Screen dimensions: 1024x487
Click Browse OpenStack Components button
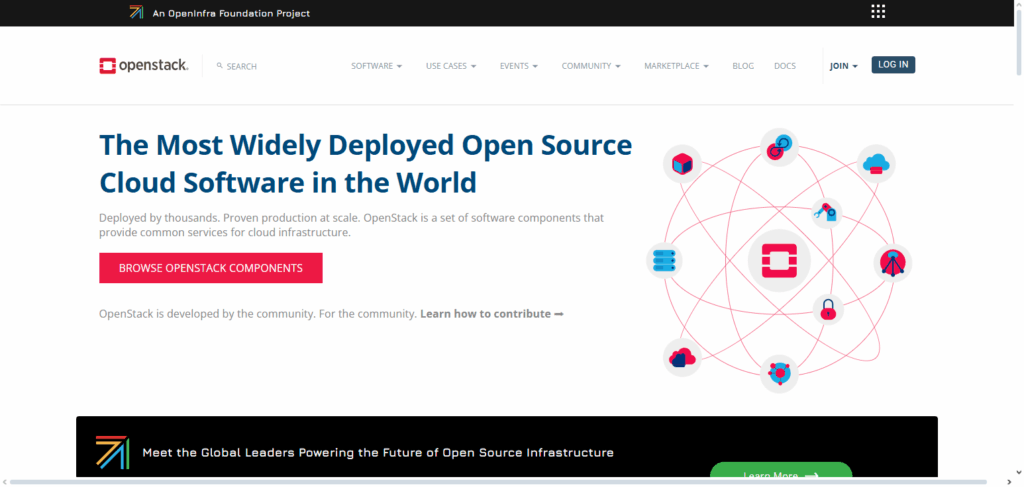pyautogui.click(x=210, y=268)
